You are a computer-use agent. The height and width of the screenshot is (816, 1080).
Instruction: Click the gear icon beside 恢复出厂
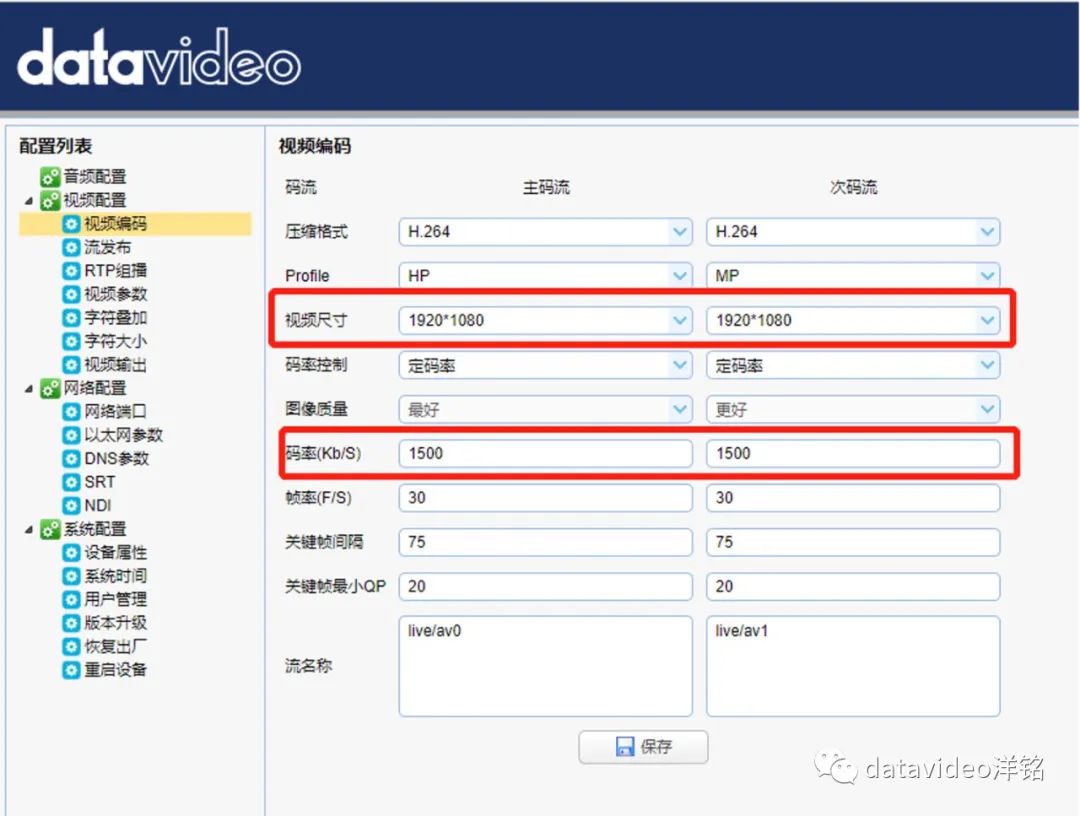coord(71,646)
